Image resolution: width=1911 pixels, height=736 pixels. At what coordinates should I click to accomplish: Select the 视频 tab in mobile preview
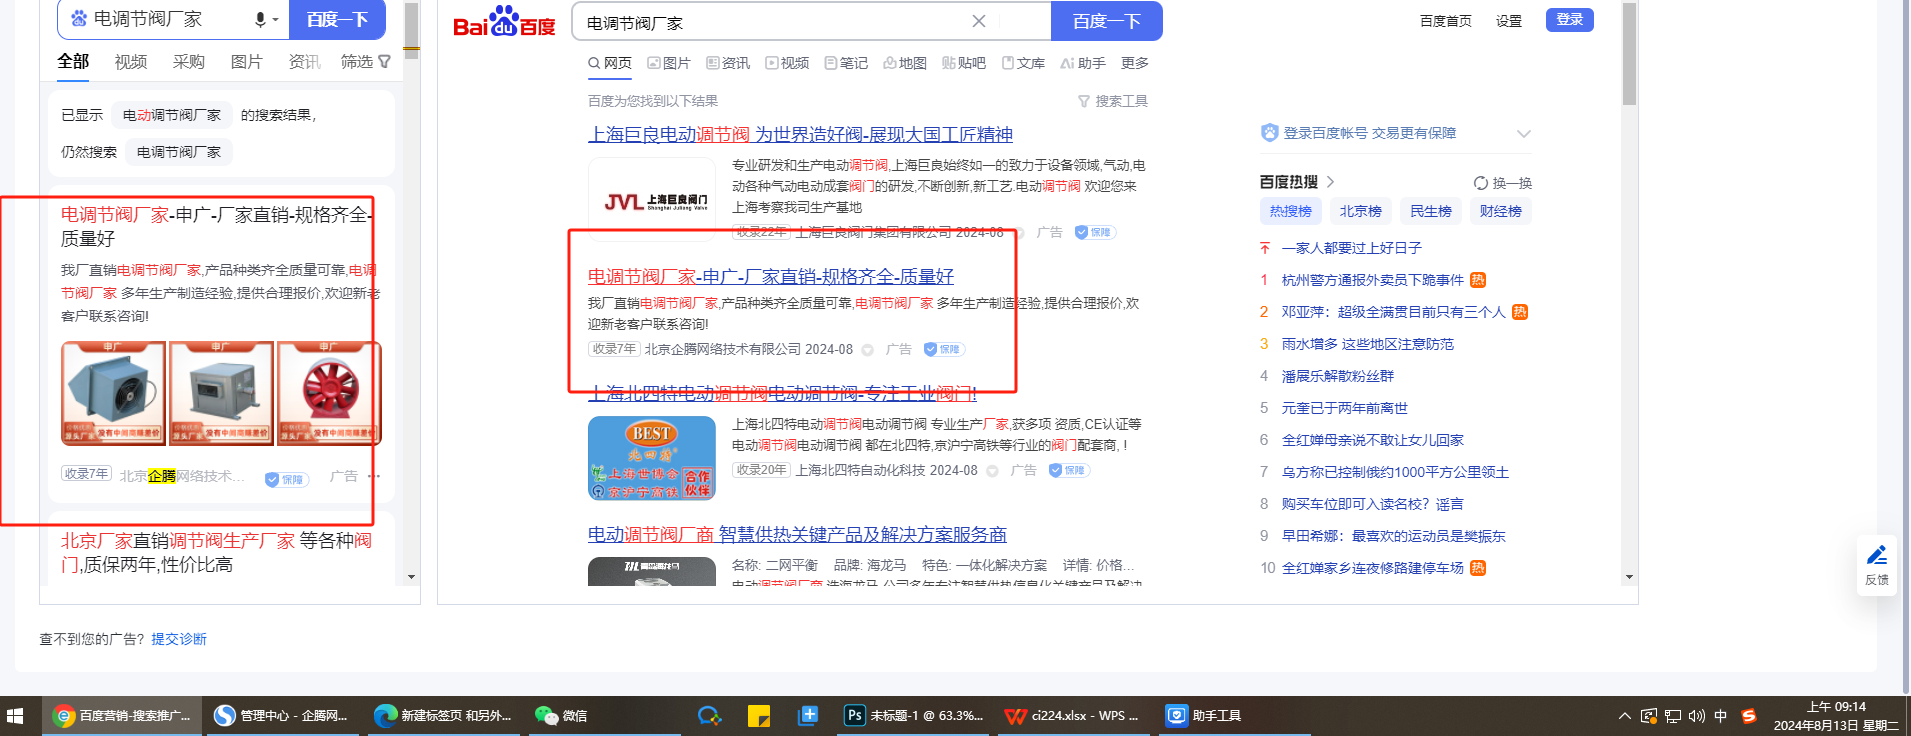click(x=131, y=62)
